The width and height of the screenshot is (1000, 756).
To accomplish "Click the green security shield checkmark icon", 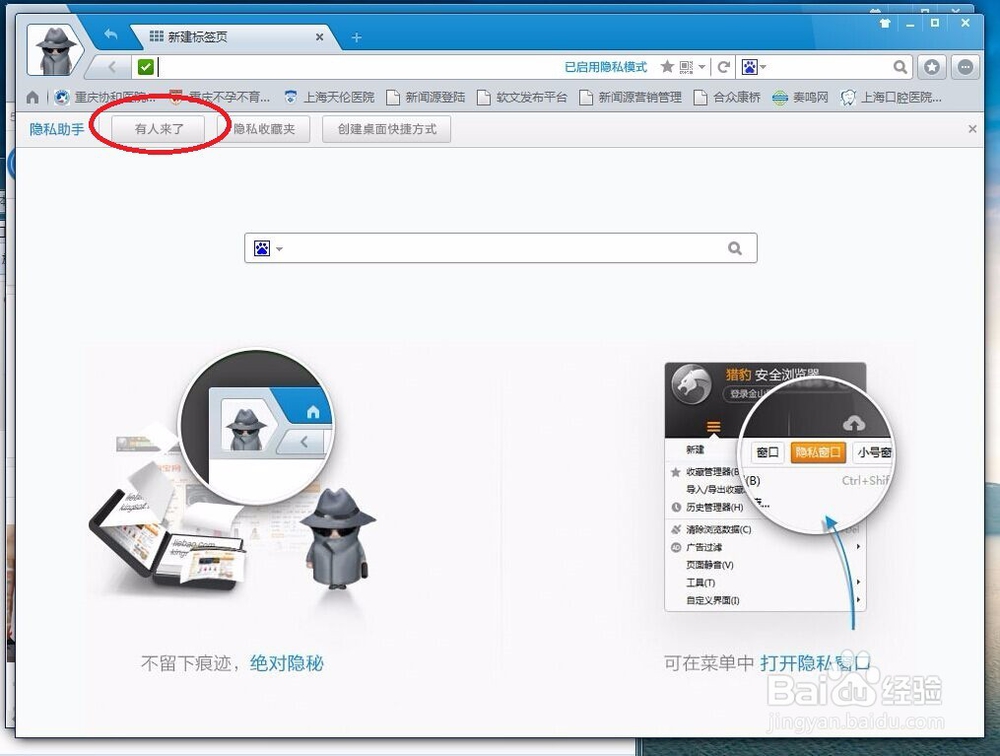I will pos(146,66).
